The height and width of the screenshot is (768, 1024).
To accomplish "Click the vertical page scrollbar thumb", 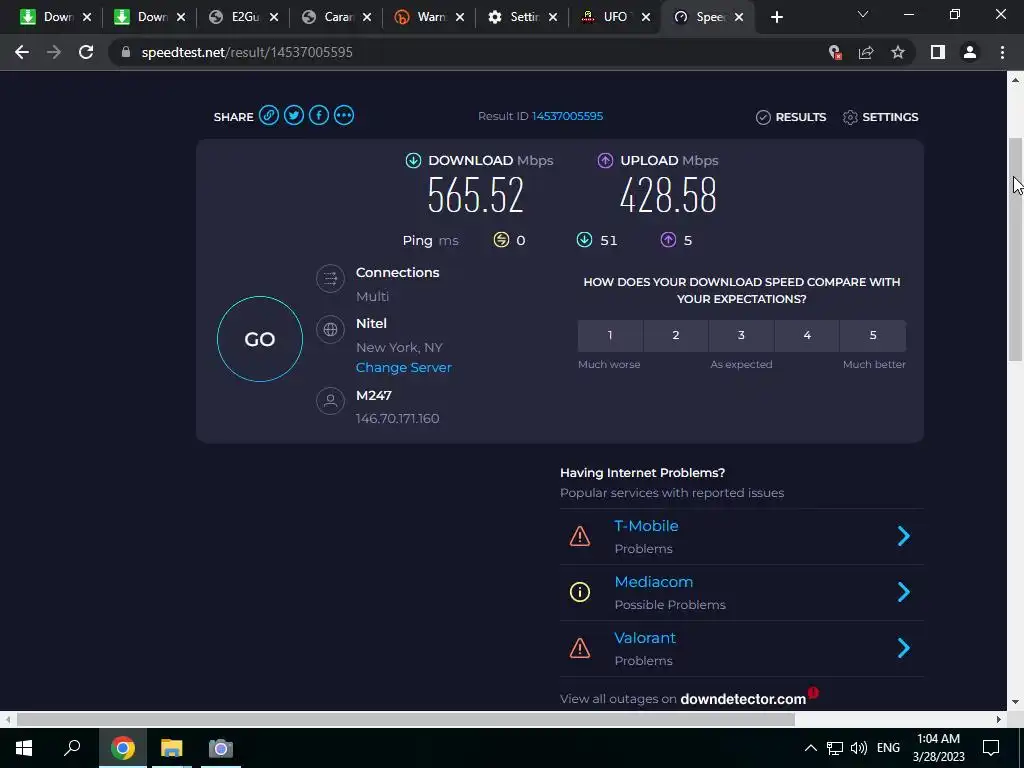I will coord(1015,249).
